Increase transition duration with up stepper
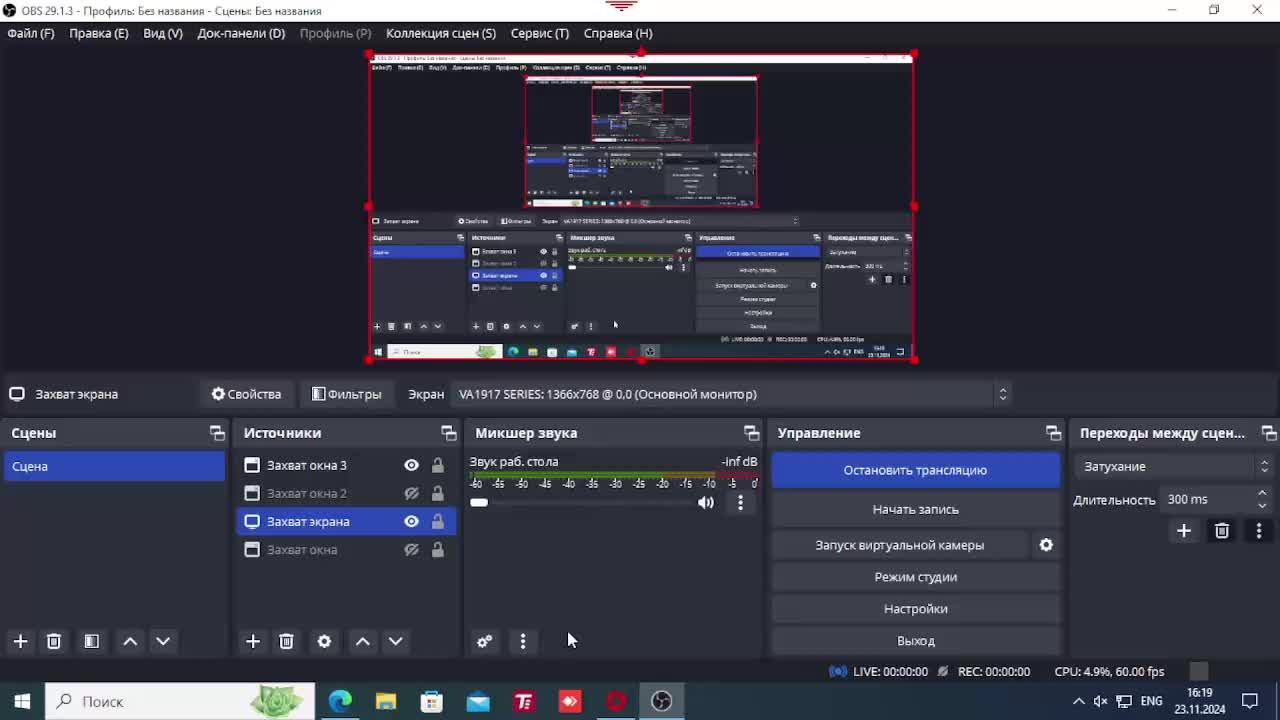This screenshot has width=1280, height=720. coord(1262,494)
